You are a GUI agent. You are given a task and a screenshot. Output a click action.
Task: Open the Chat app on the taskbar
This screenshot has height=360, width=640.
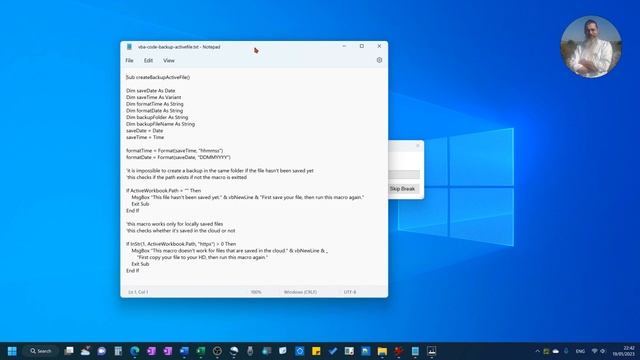[102, 351]
